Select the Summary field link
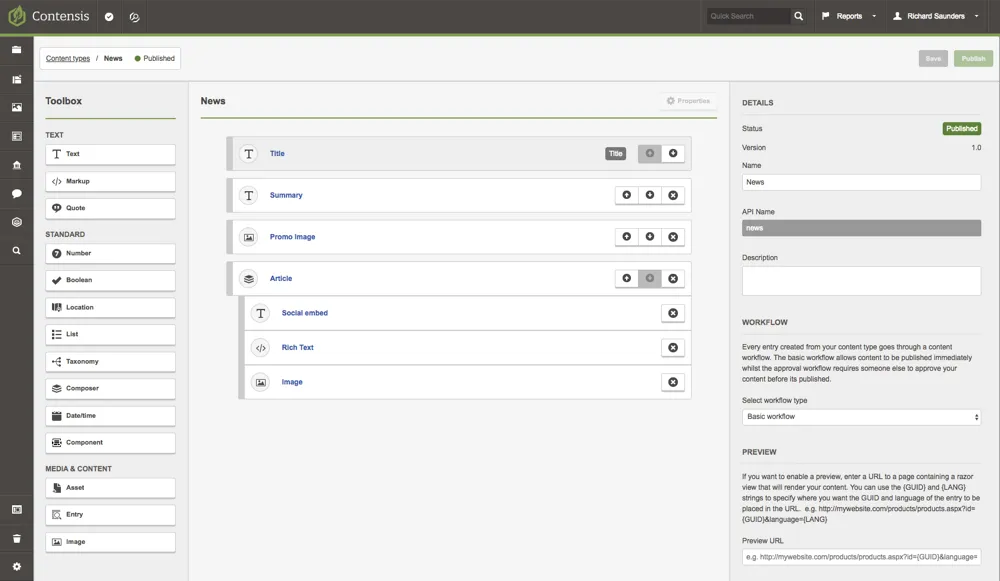Viewport: 1000px width, 581px height. click(286, 195)
